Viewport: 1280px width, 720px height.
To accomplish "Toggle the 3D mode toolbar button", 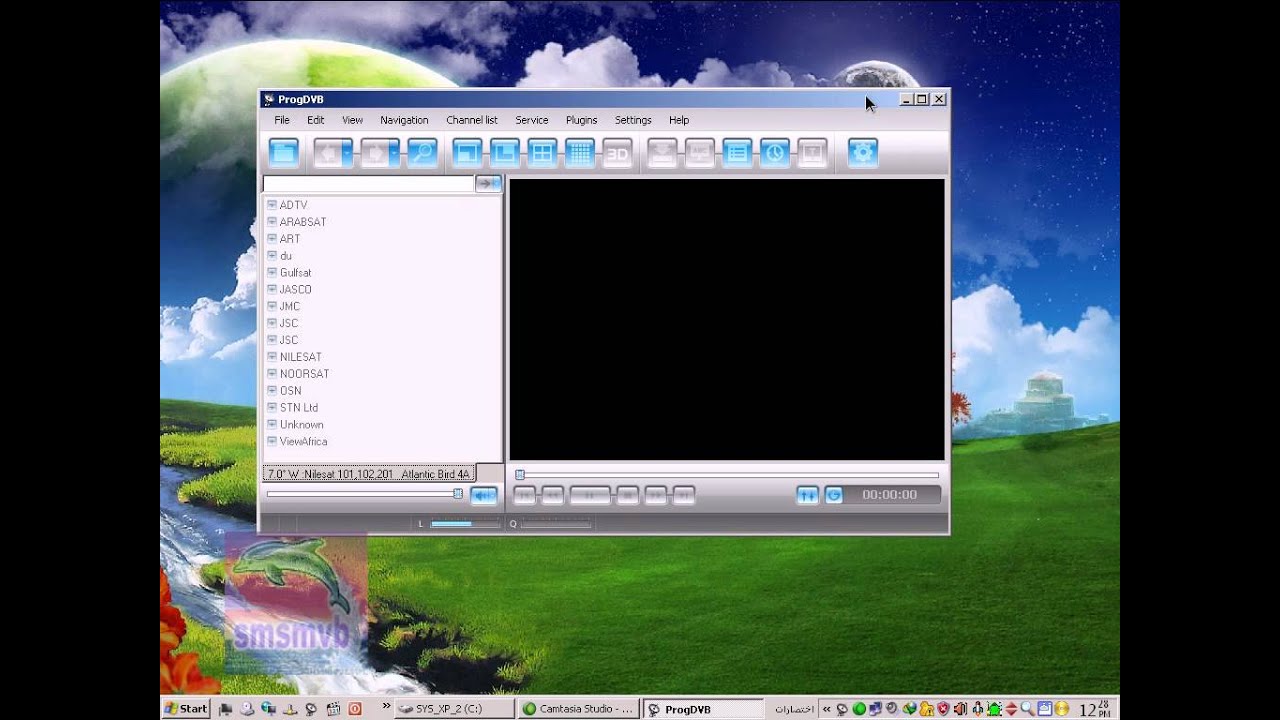I will (x=618, y=152).
